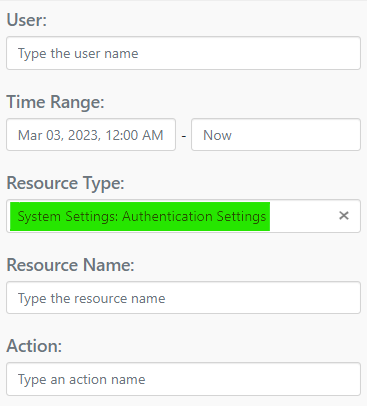Click the 'Action:' label

34,346
